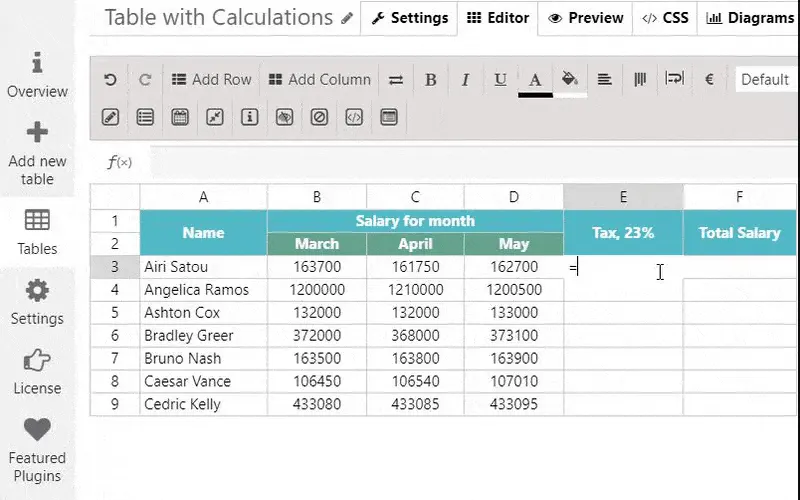800x500 pixels.
Task: Select the Ashton Cox cell
Action: click(204, 313)
